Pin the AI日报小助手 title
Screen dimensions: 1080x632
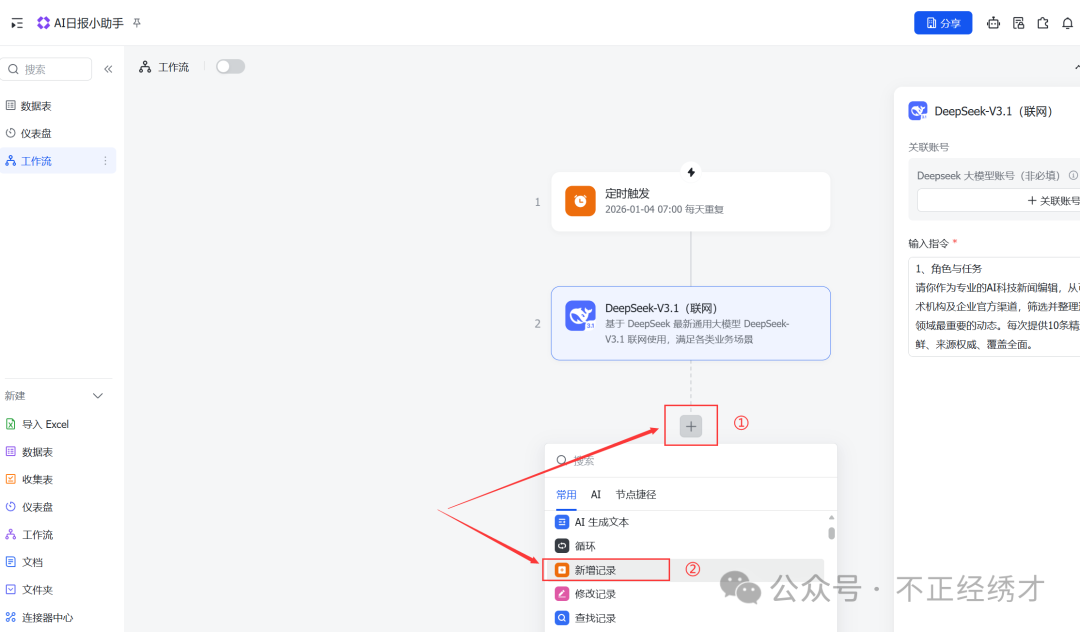point(136,23)
